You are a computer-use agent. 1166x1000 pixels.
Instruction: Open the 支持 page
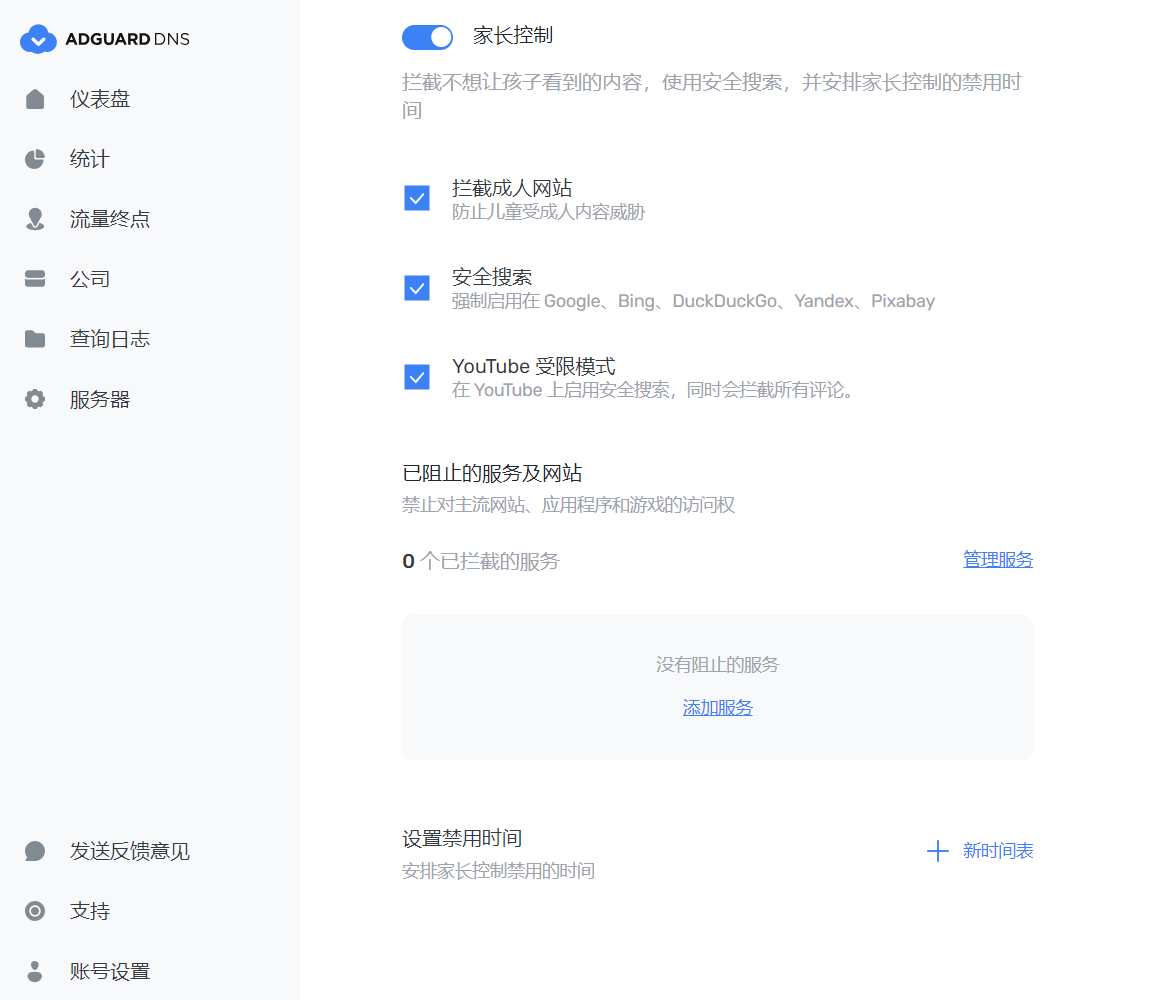[x=90, y=911]
